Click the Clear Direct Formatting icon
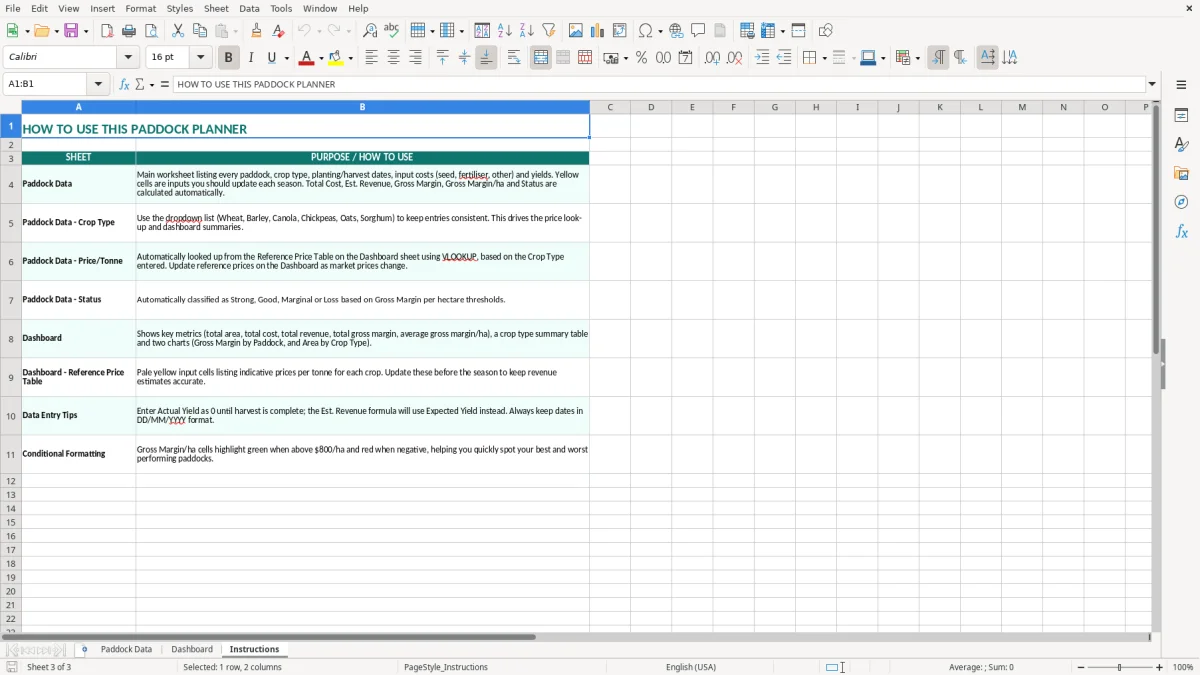Viewport: 1200px width, 675px height. (278, 31)
